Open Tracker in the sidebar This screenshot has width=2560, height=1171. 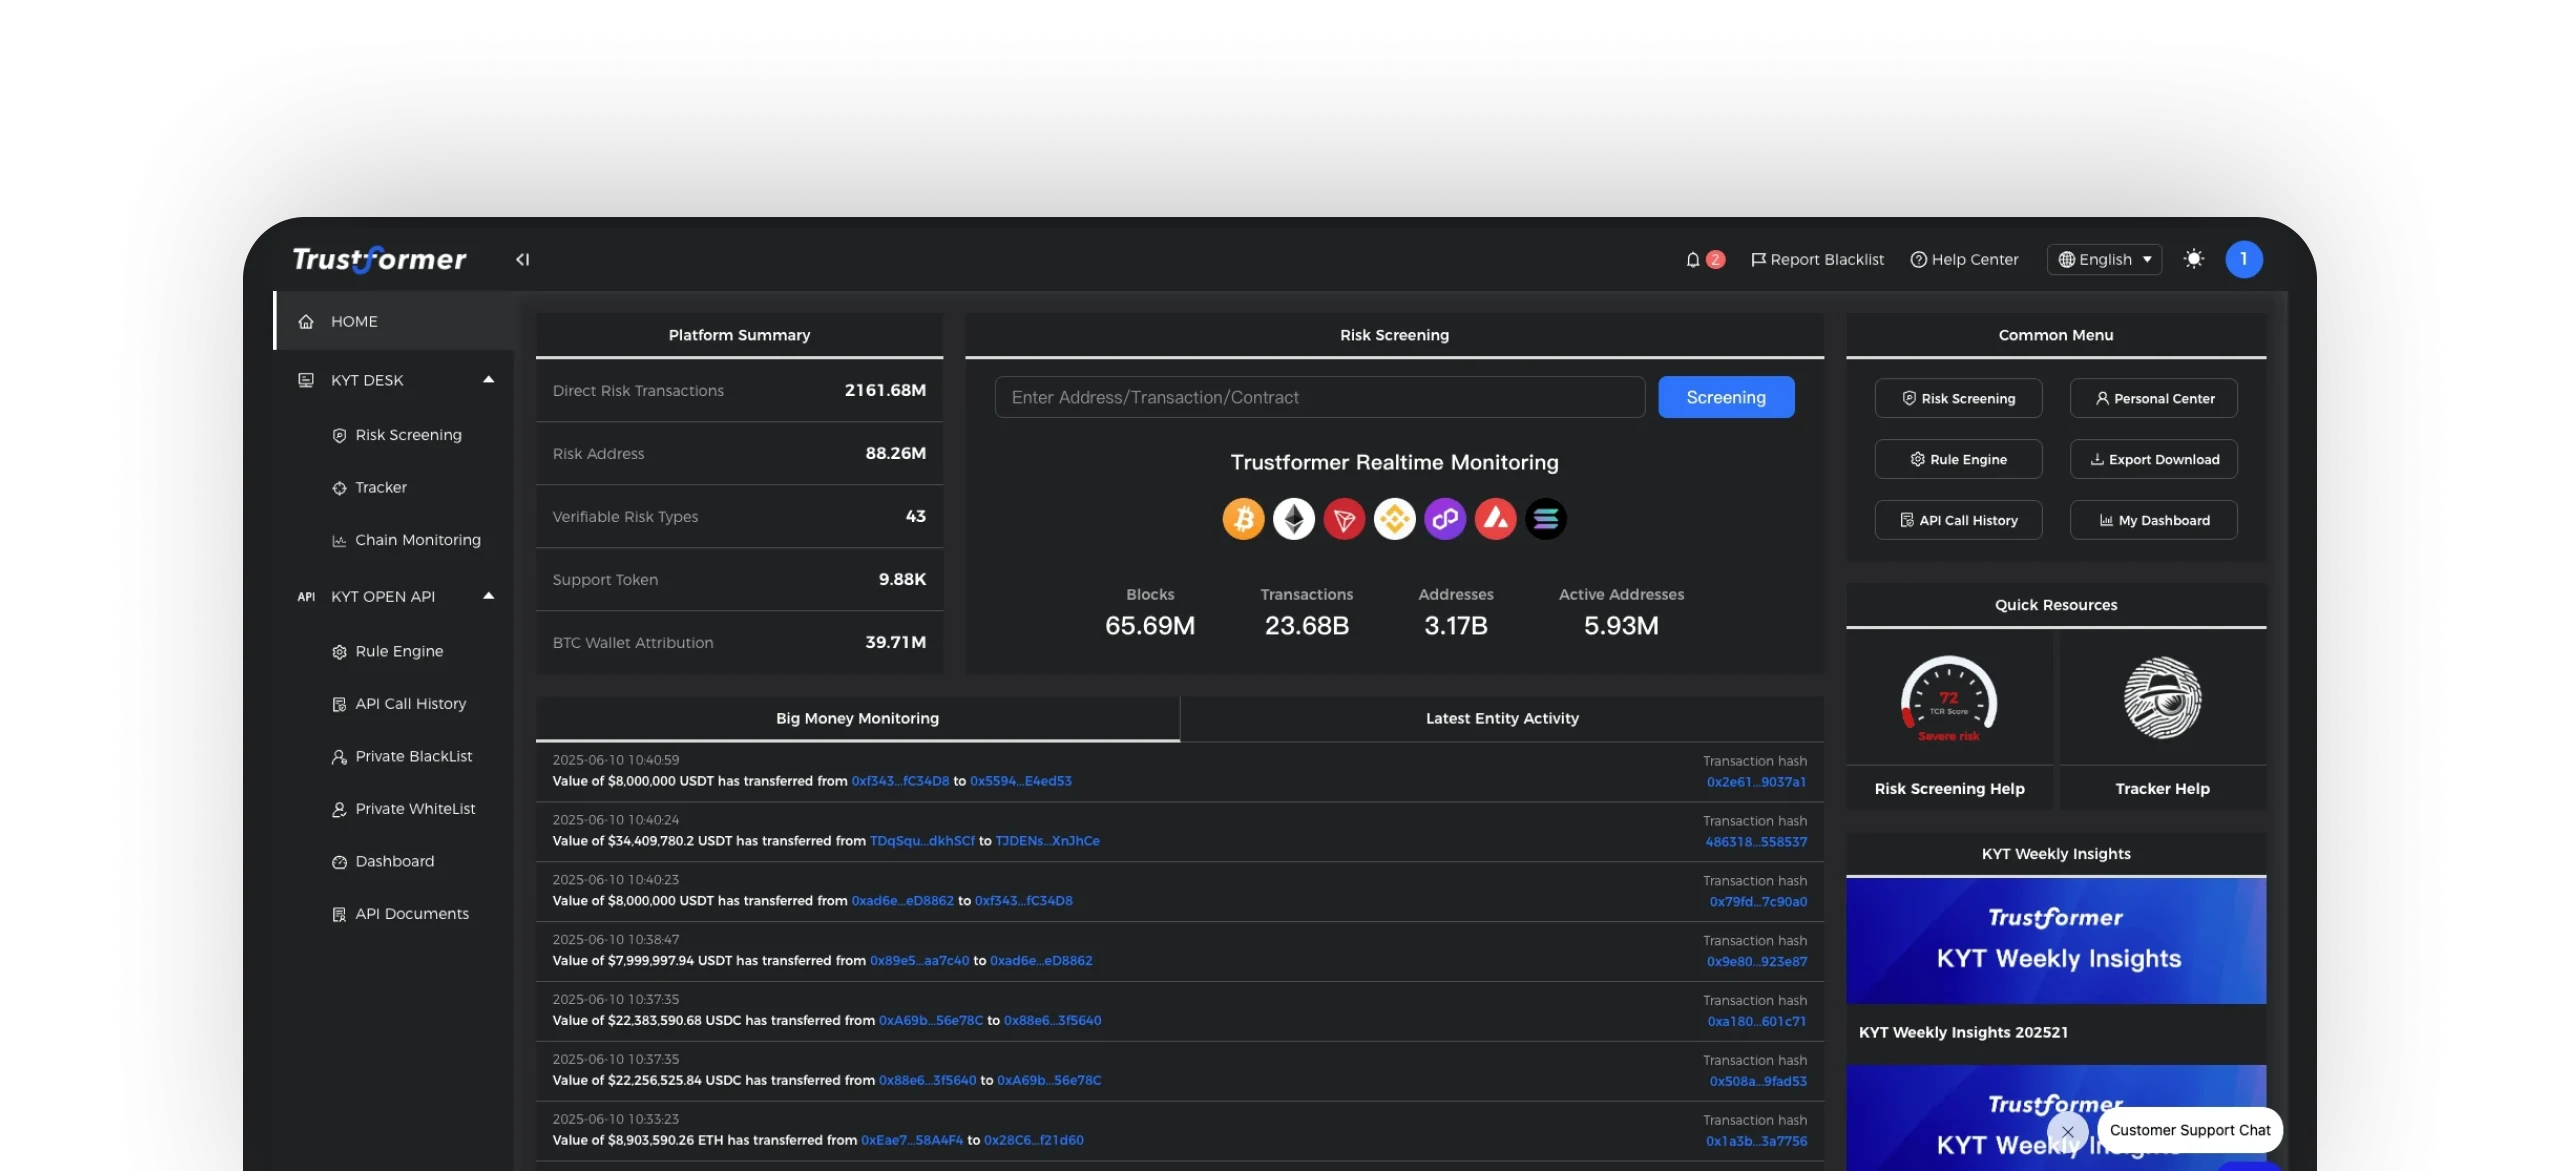click(369, 488)
